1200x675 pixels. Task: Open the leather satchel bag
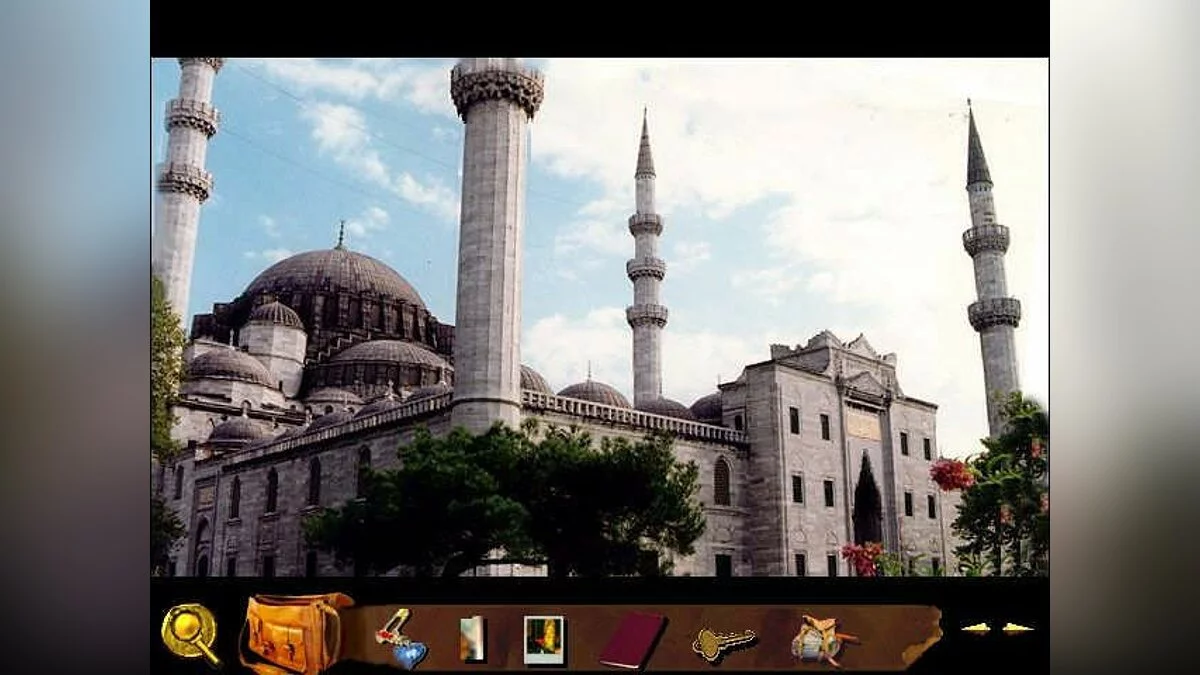pyautogui.click(x=294, y=633)
